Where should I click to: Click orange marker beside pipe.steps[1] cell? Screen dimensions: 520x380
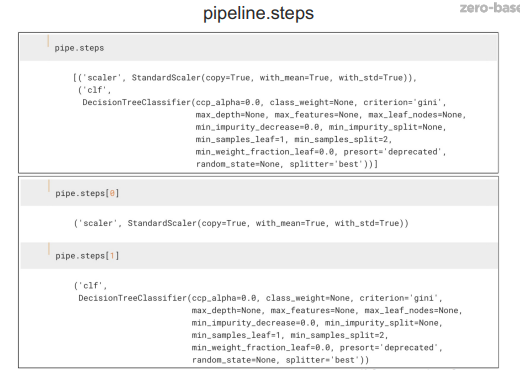(49, 249)
